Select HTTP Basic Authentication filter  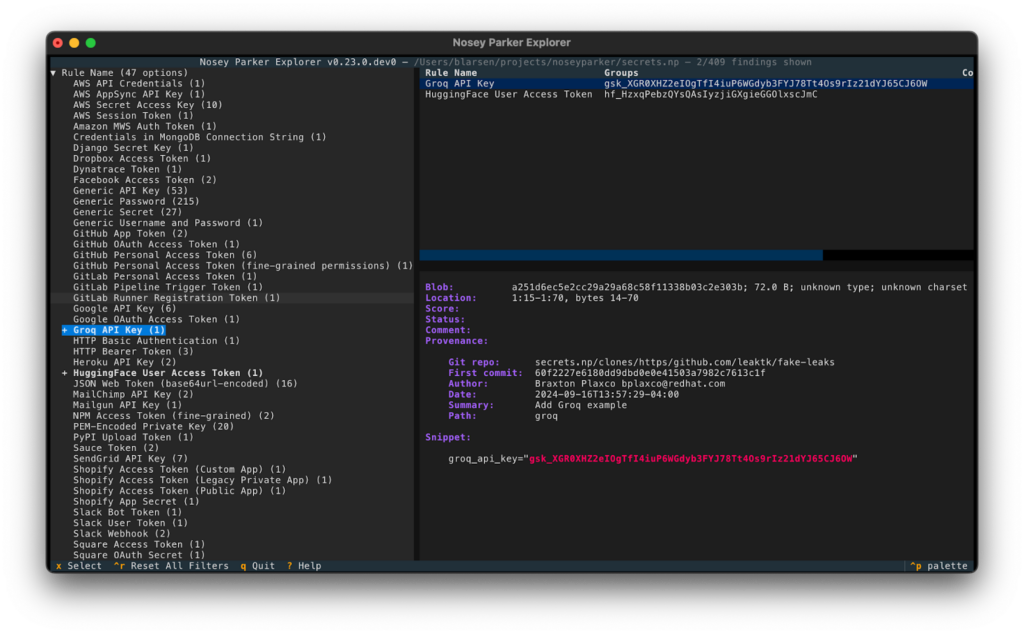156,341
